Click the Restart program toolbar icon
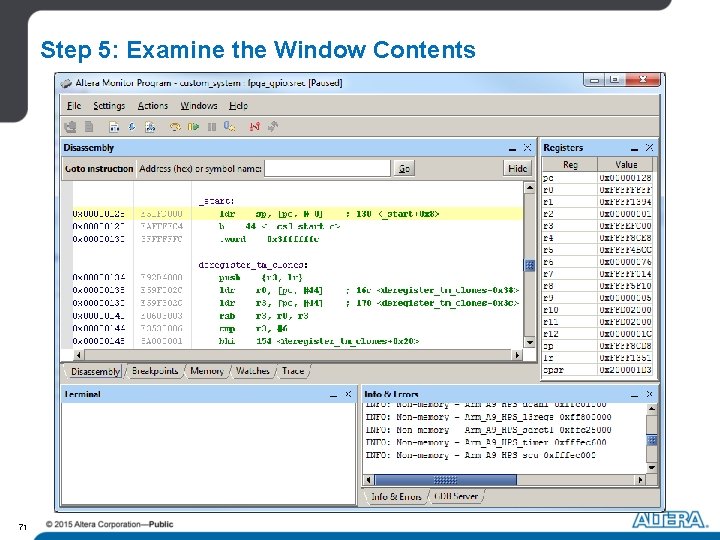 click(230, 127)
